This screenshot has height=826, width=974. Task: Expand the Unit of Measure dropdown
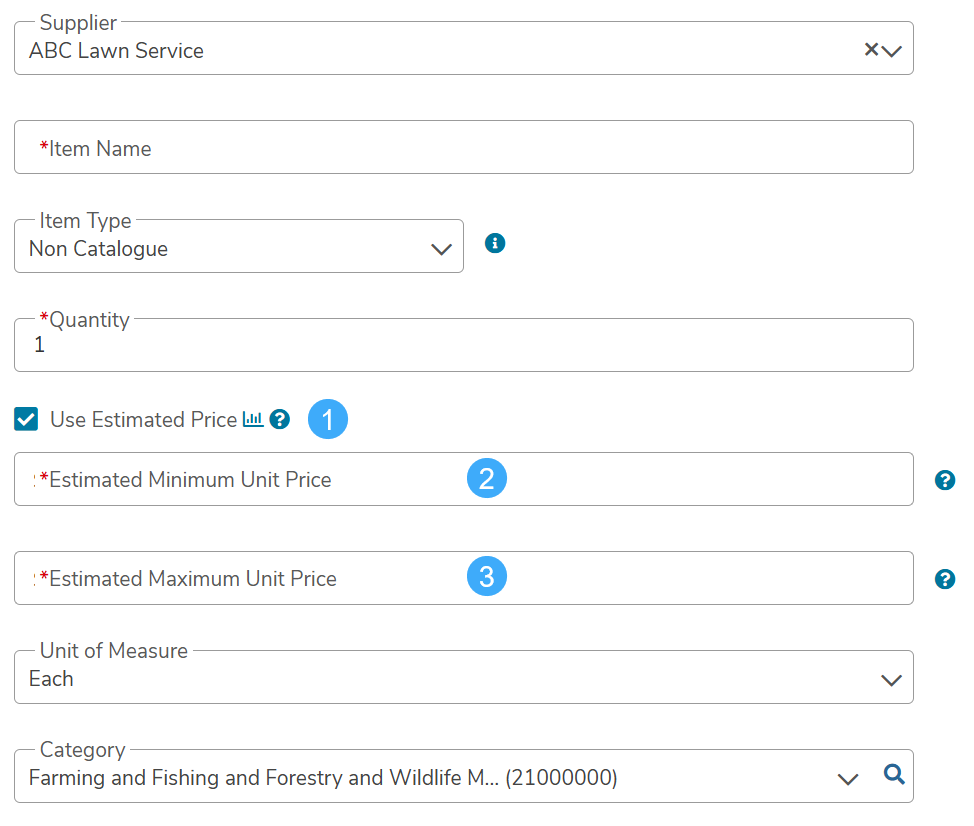coord(890,680)
